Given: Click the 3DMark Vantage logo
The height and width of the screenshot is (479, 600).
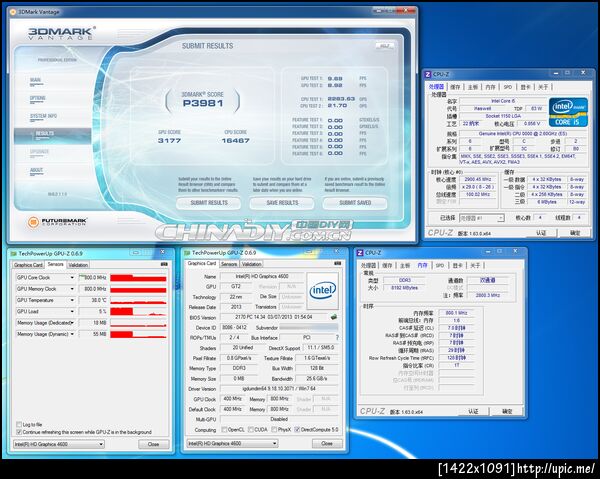Looking at the screenshot, I should (x=61, y=33).
